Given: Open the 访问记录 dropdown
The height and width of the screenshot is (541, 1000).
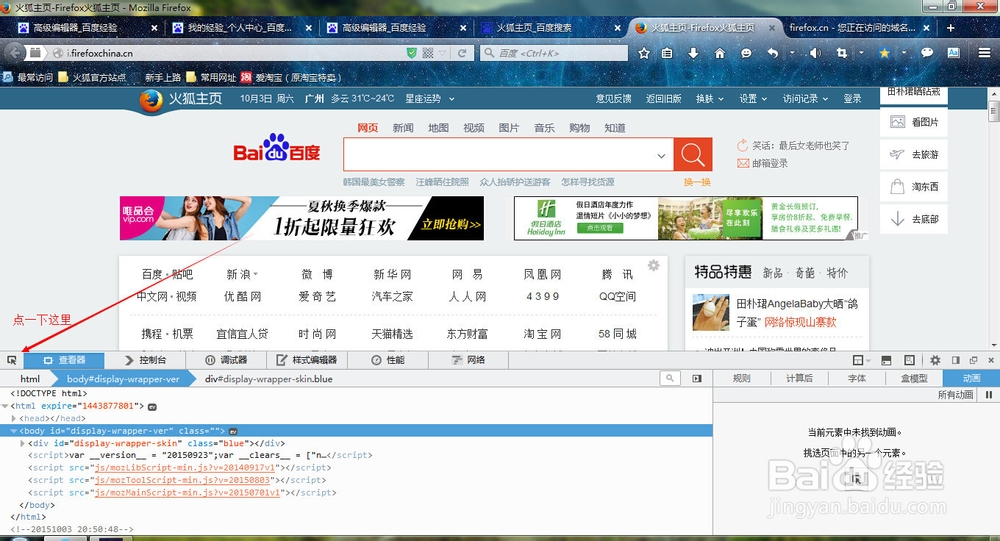Looking at the screenshot, I should coord(805,98).
